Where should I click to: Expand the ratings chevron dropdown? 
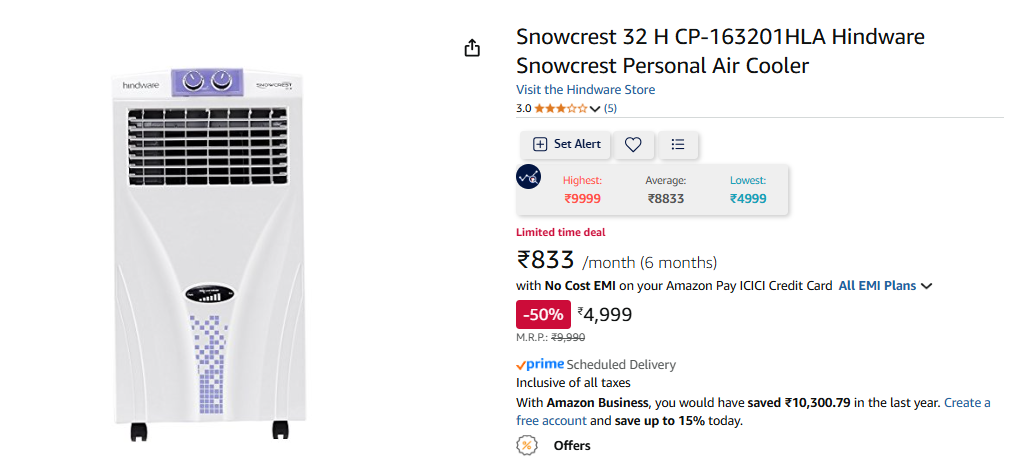[595, 109]
